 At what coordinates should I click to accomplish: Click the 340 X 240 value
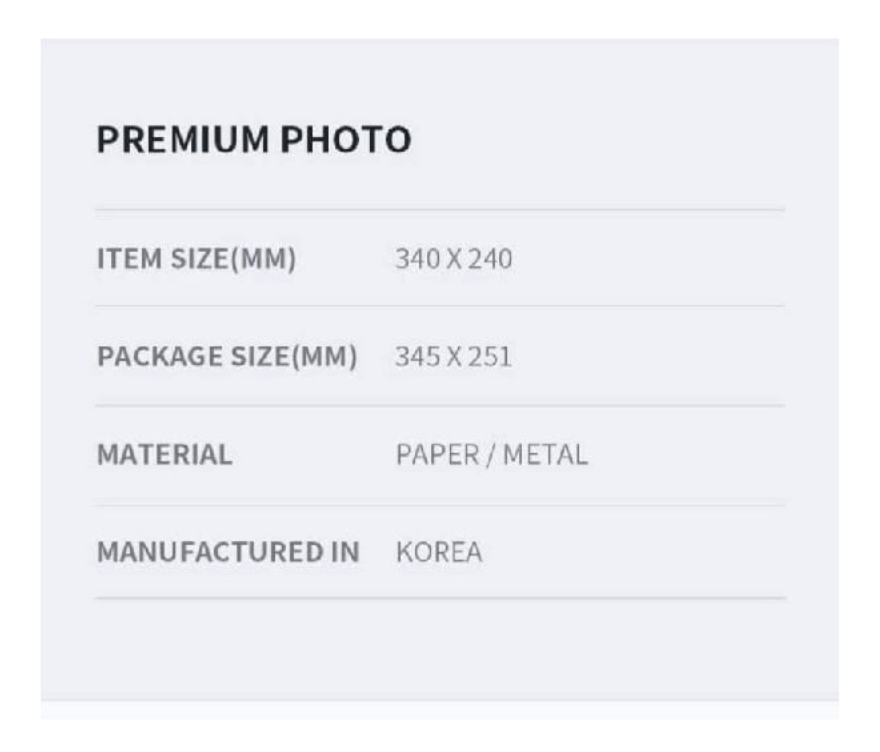click(454, 259)
